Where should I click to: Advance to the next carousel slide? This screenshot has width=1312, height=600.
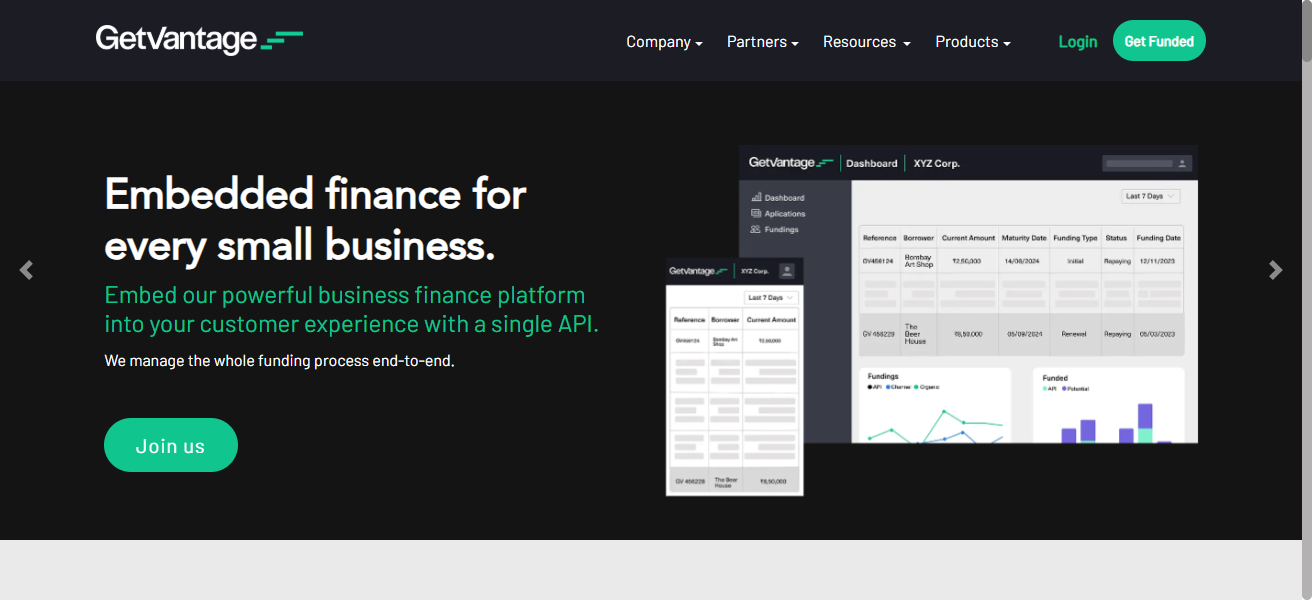point(1275,270)
